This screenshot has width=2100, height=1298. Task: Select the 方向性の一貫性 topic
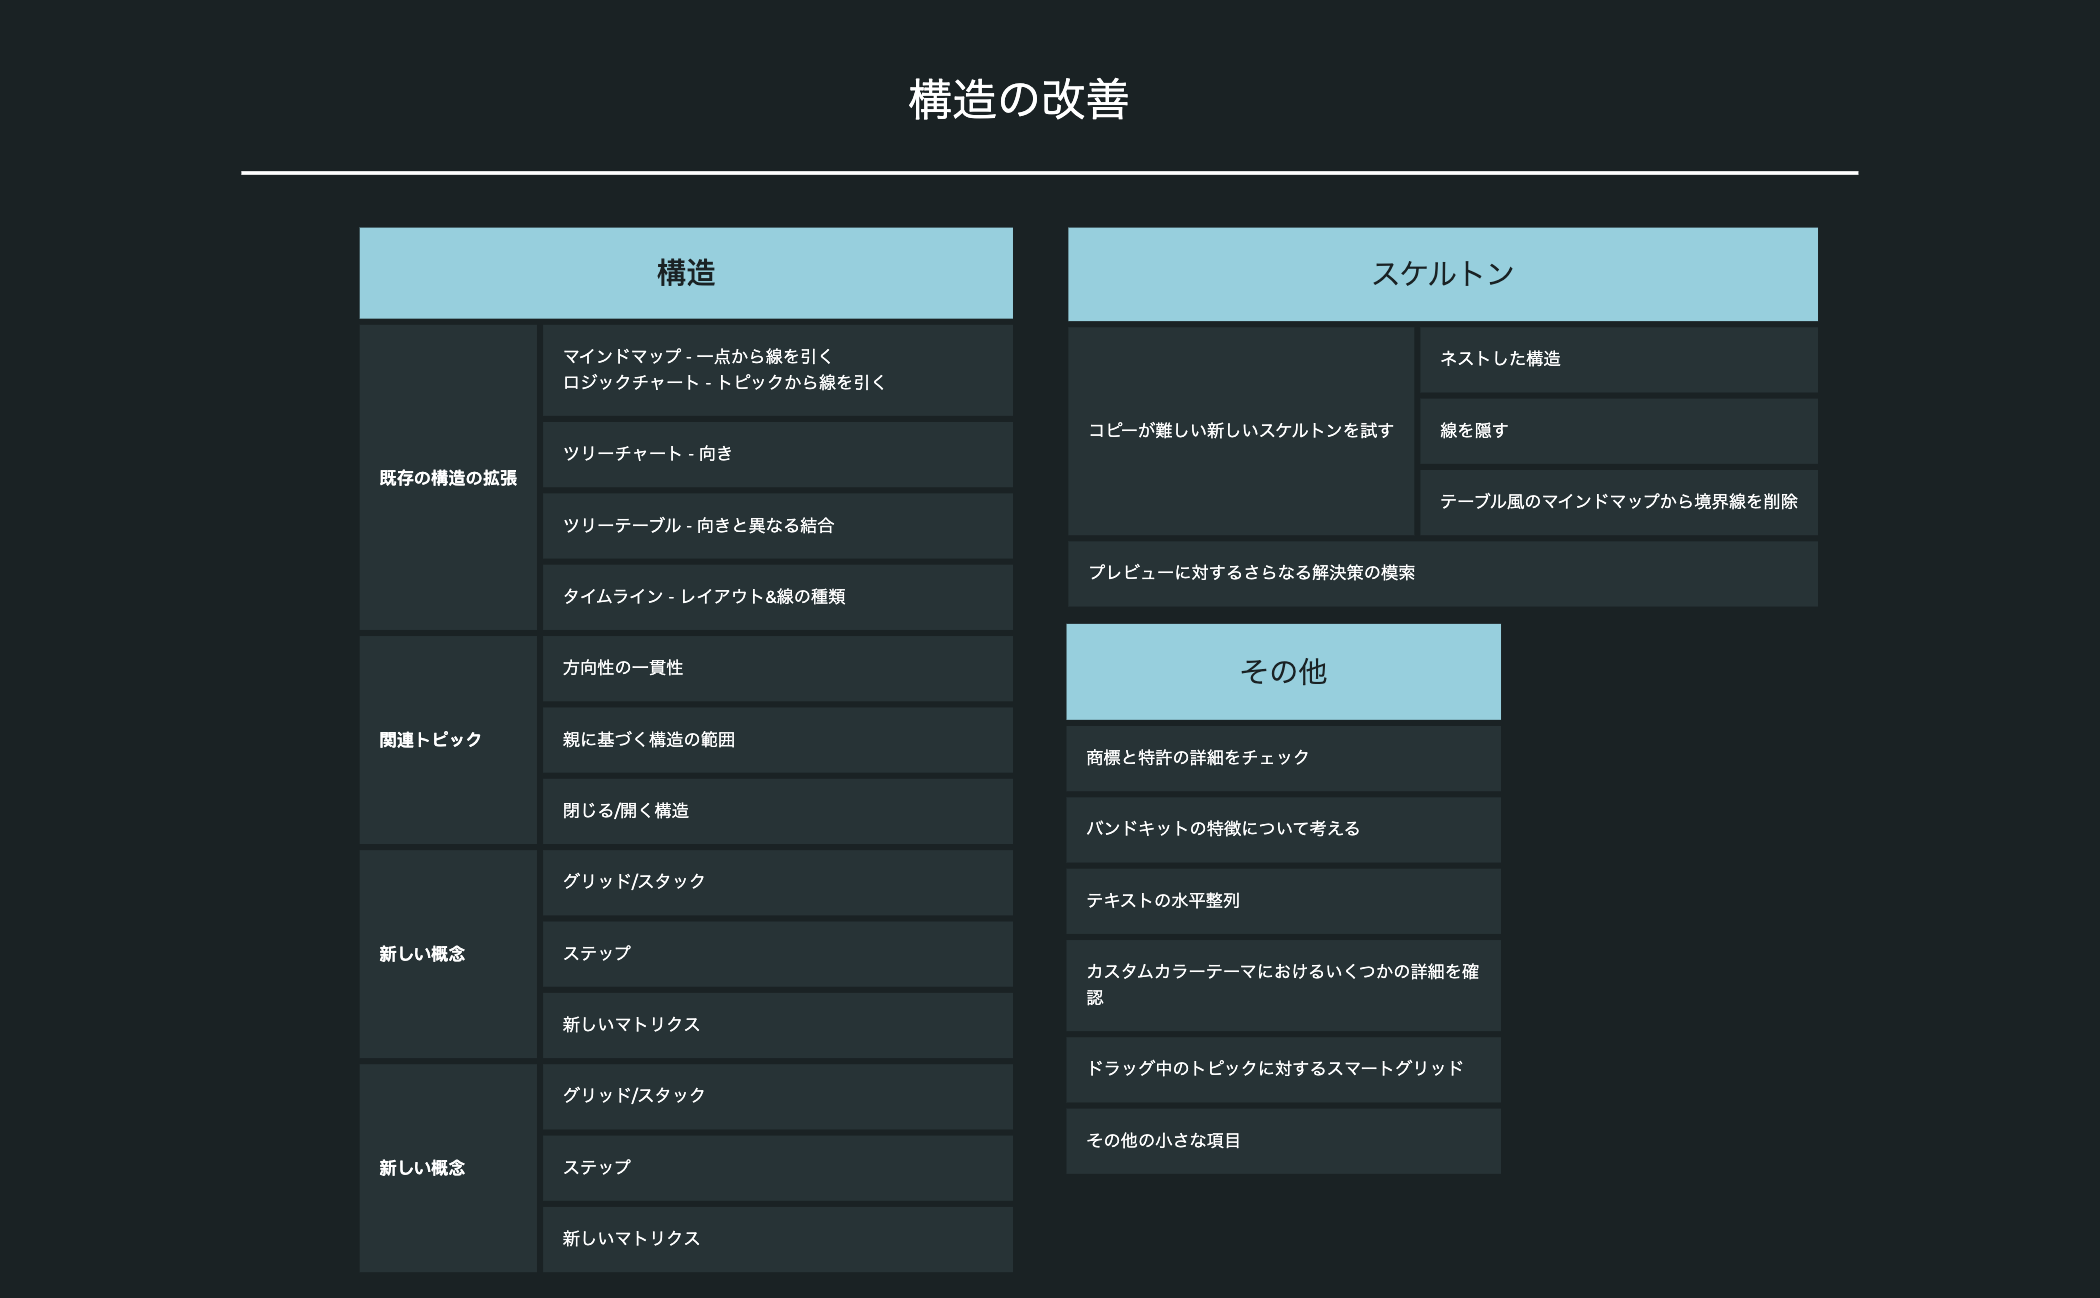[776, 668]
